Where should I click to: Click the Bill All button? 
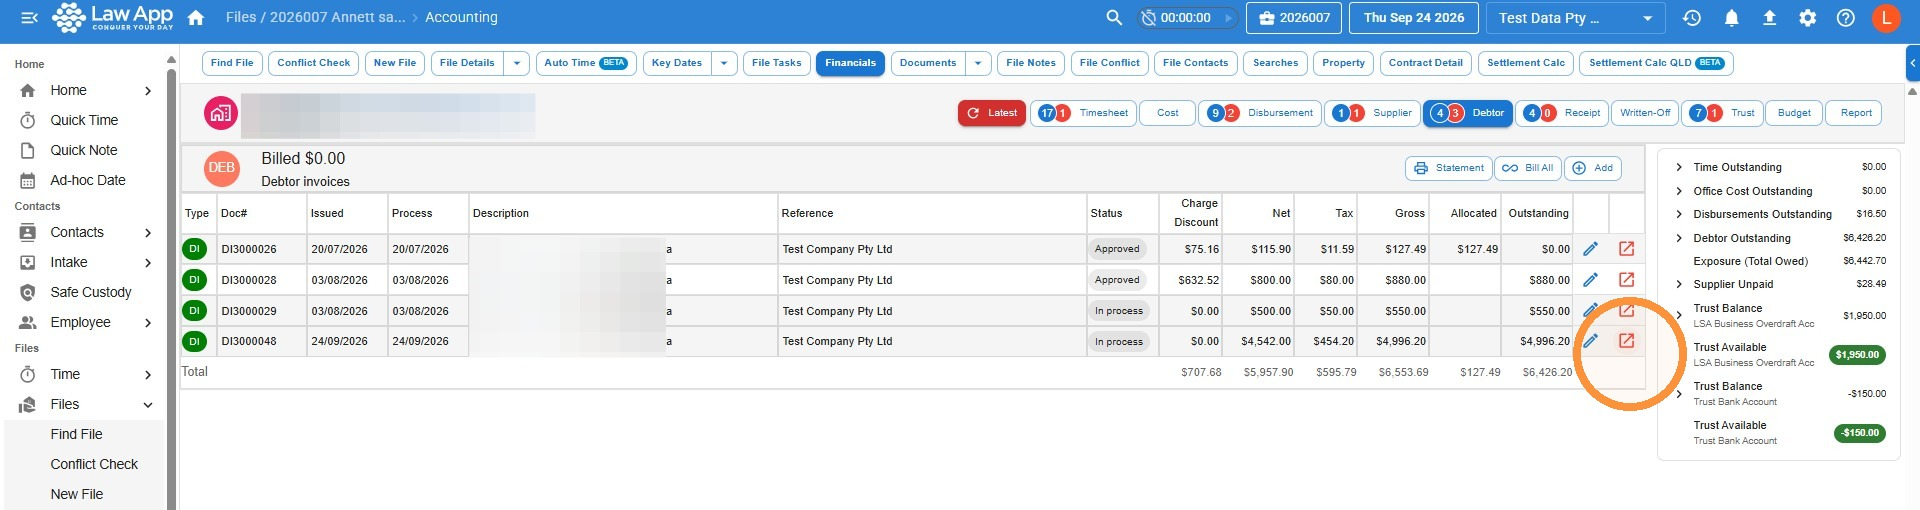coord(1528,168)
